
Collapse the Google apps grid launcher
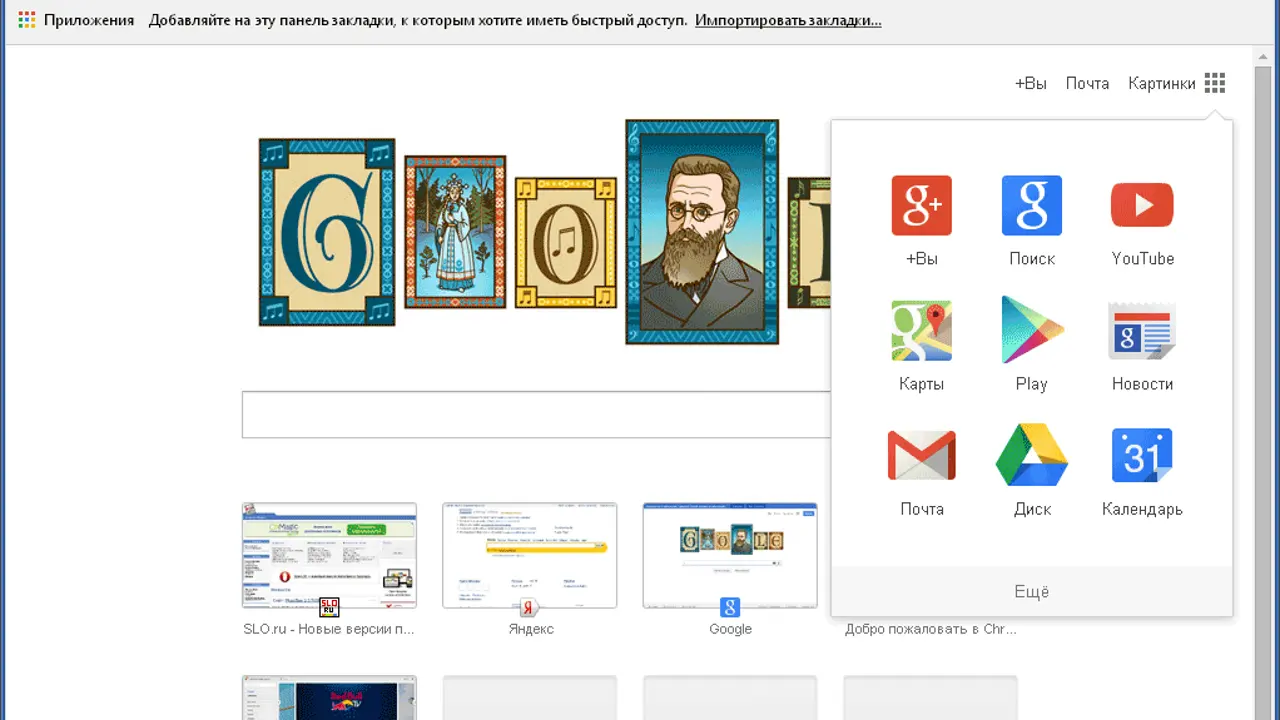coord(1214,83)
